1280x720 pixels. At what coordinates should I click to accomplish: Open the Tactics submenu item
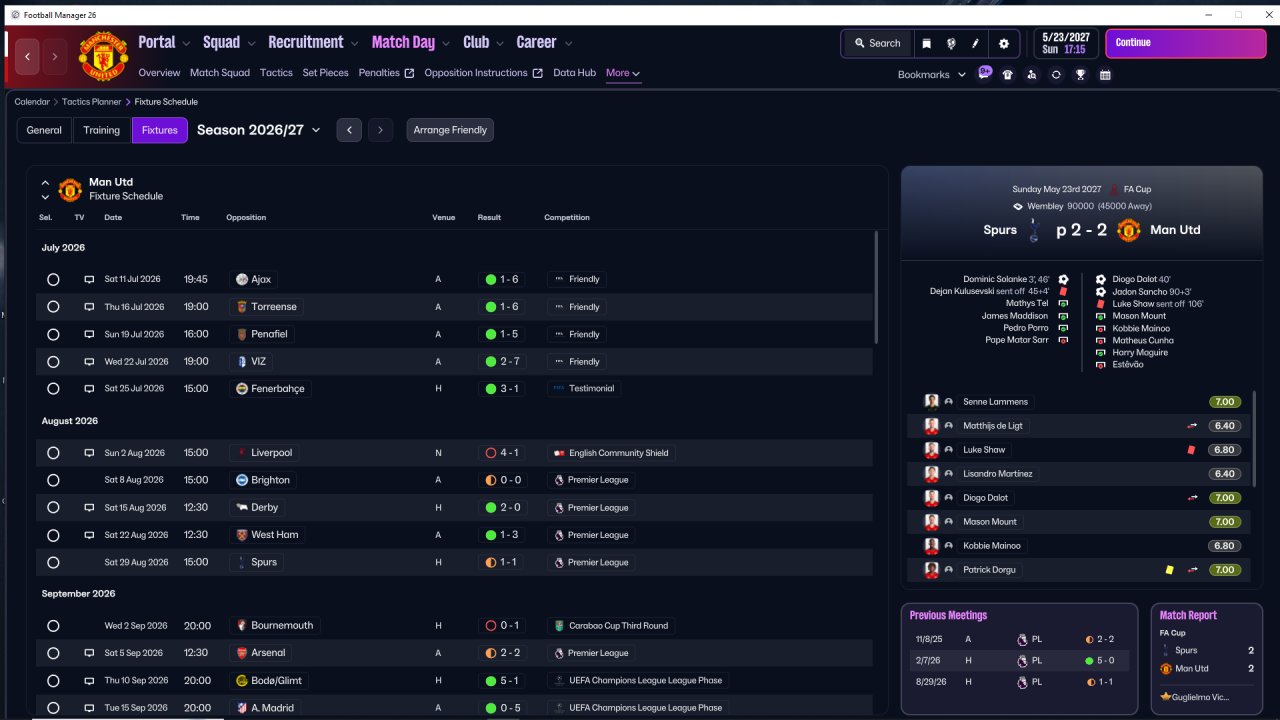point(276,73)
